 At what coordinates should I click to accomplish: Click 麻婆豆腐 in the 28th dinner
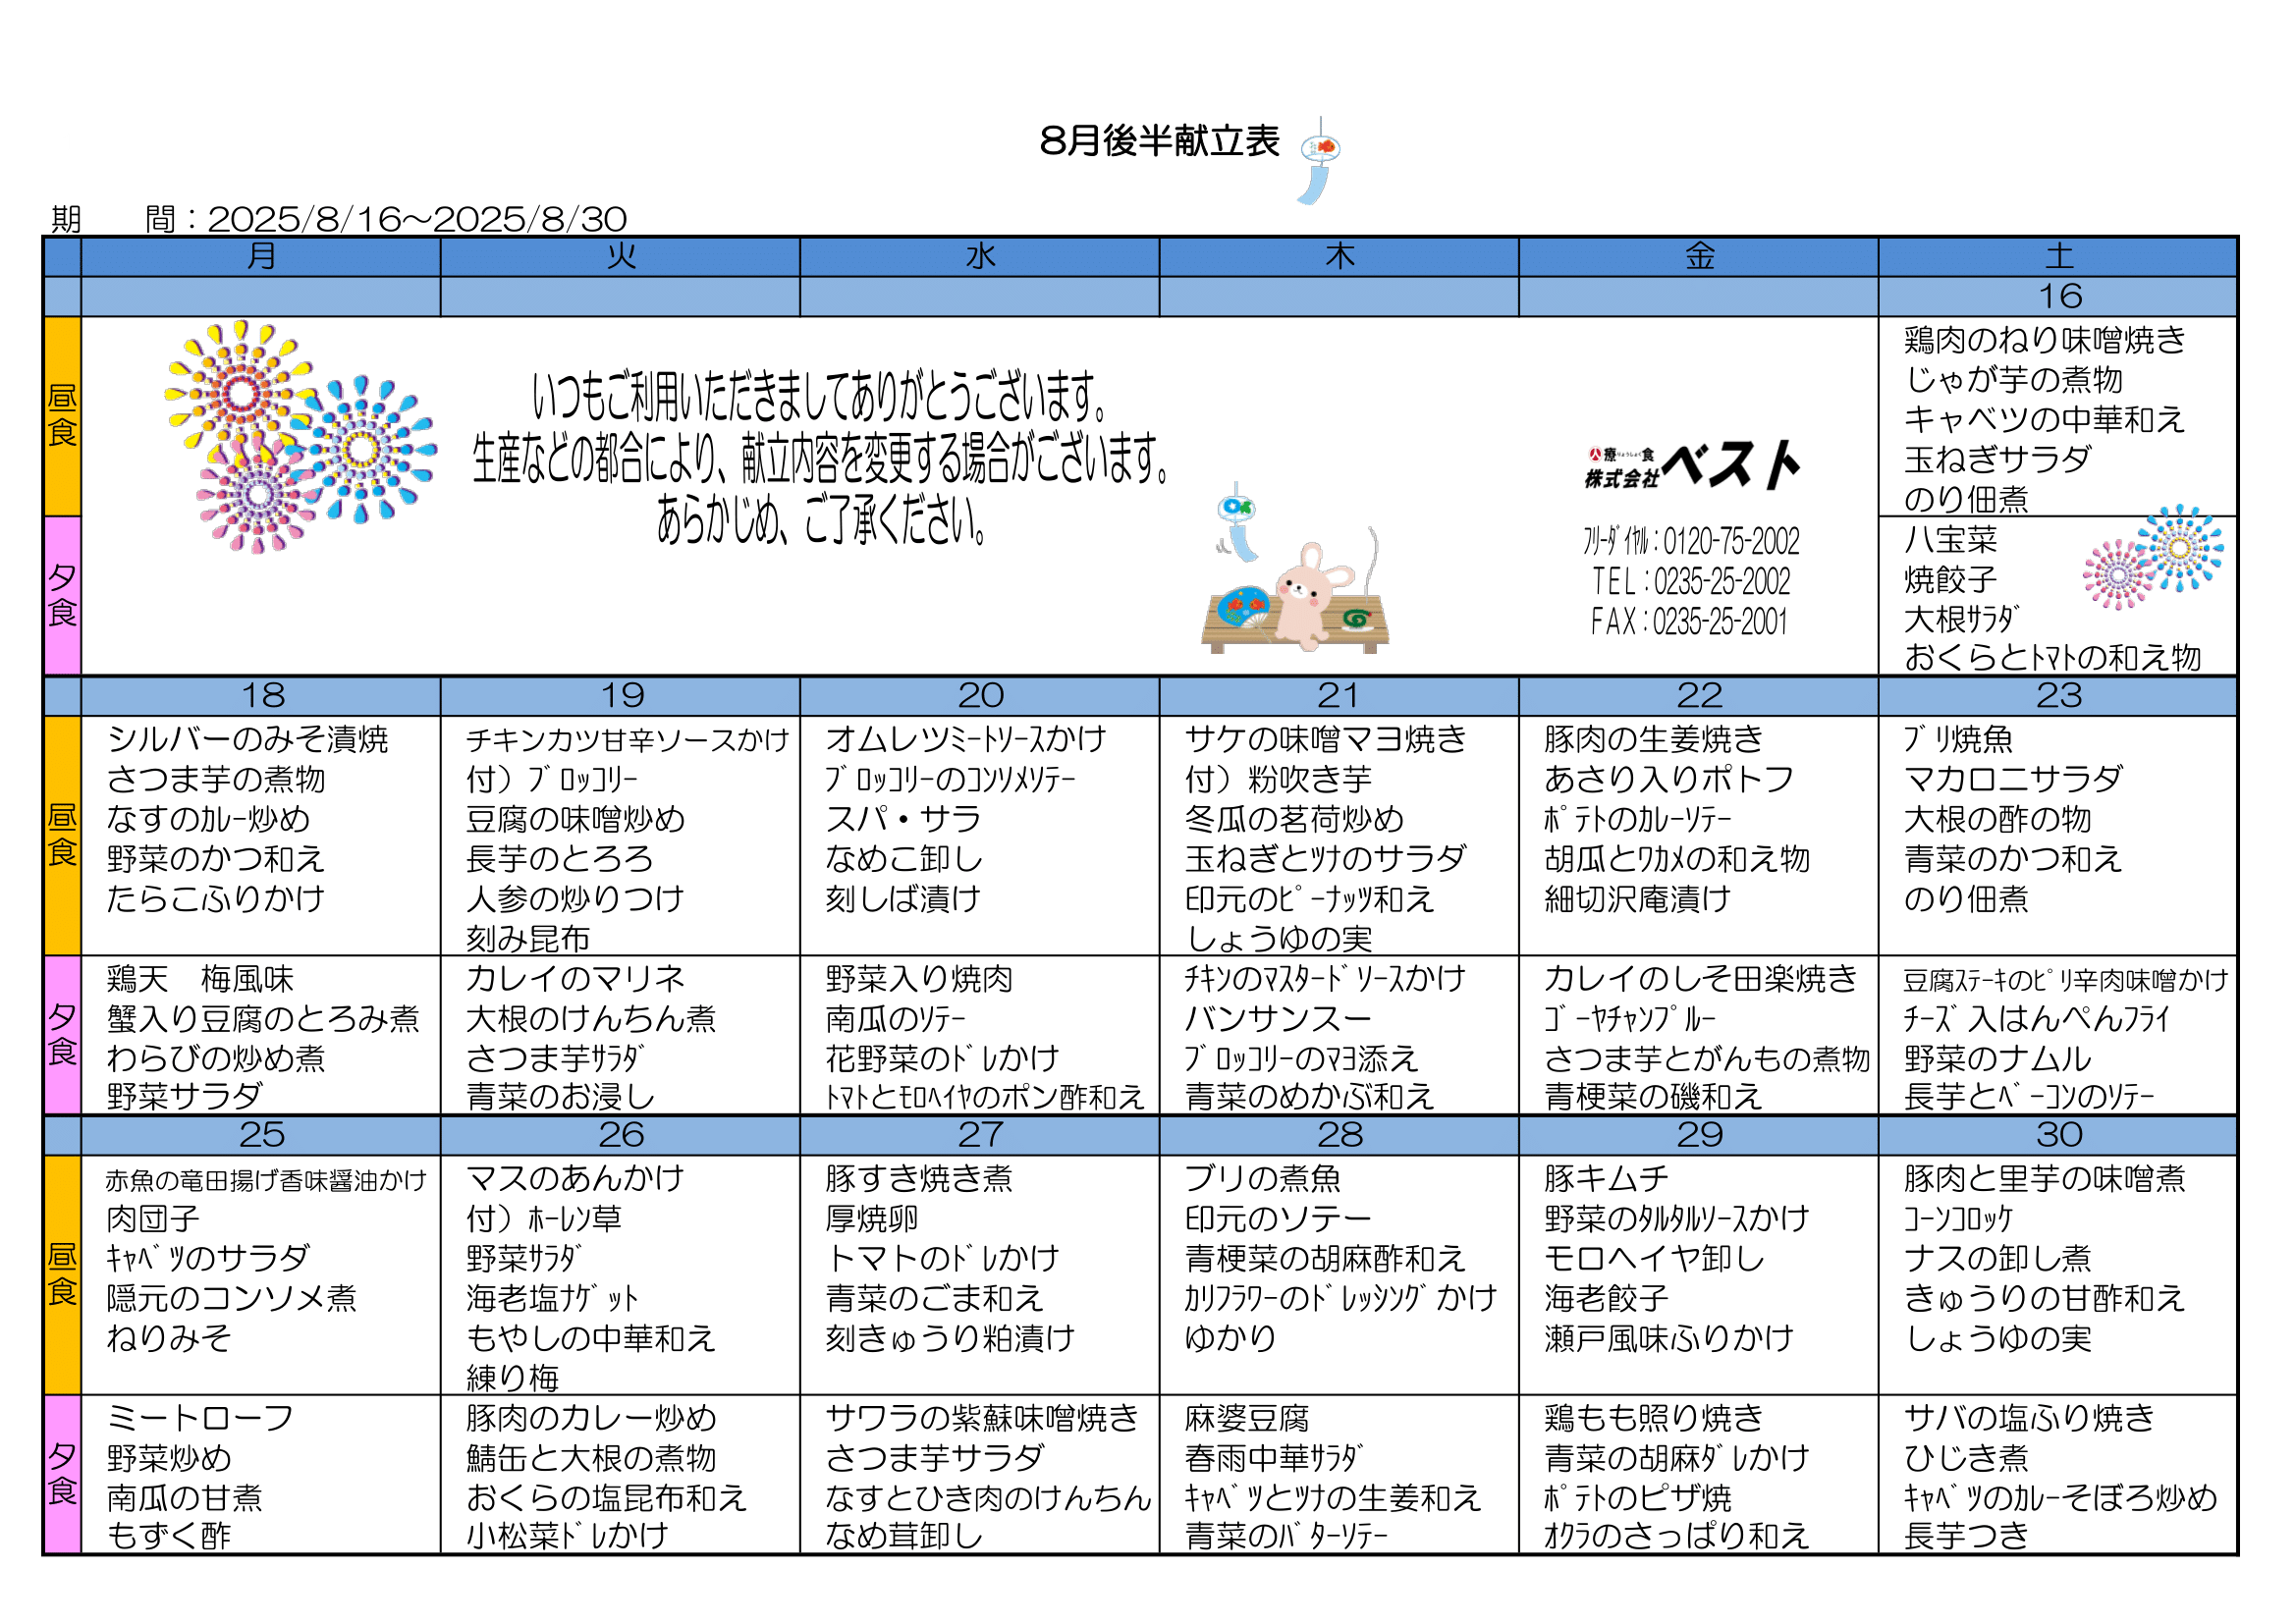click(1246, 1419)
